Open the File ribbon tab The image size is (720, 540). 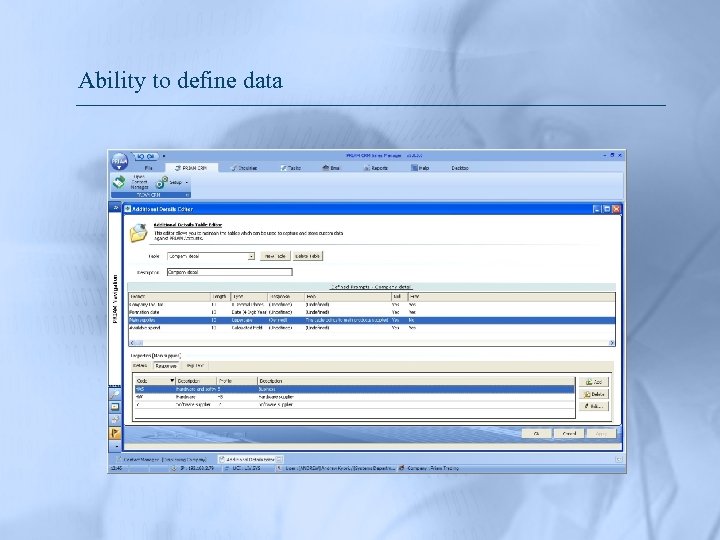pos(148,168)
